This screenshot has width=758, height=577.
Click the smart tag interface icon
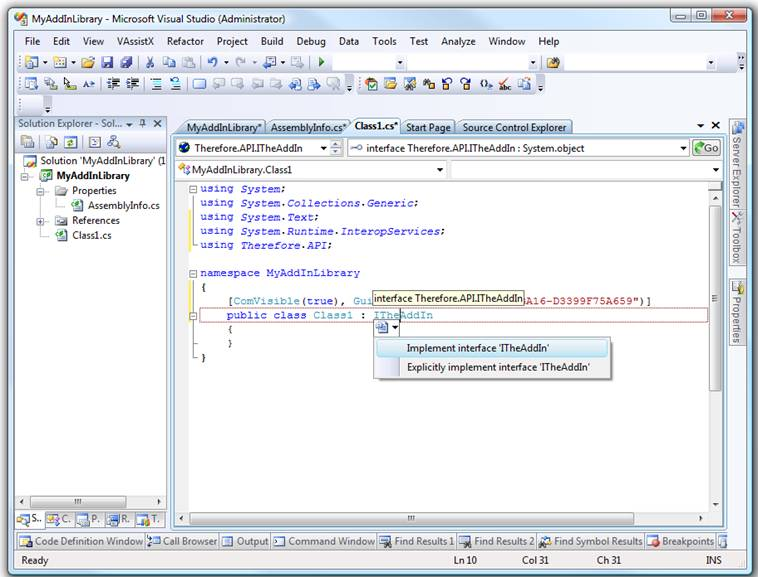pyautogui.click(x=382, y=328)
